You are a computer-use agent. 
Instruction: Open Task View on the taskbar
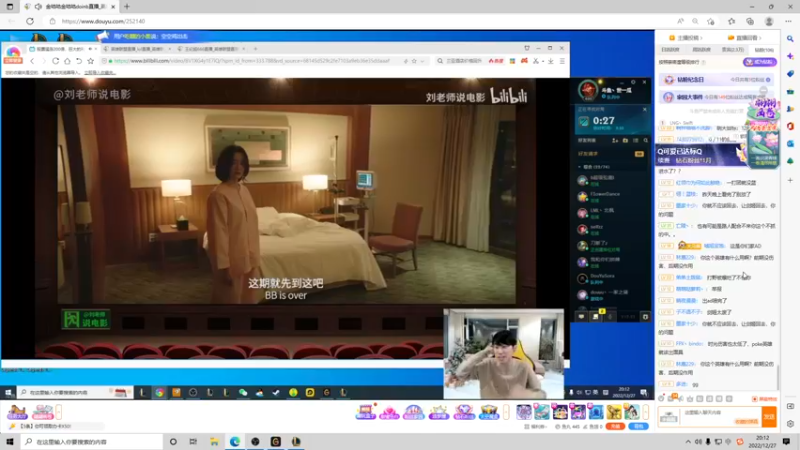click(x=193, y=442)
